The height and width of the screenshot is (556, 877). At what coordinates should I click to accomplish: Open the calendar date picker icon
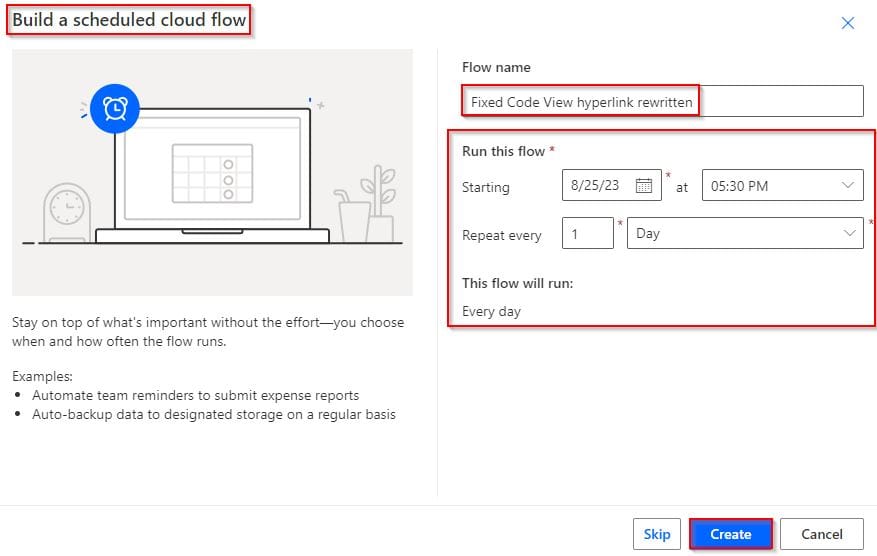(x=644, y=185)
